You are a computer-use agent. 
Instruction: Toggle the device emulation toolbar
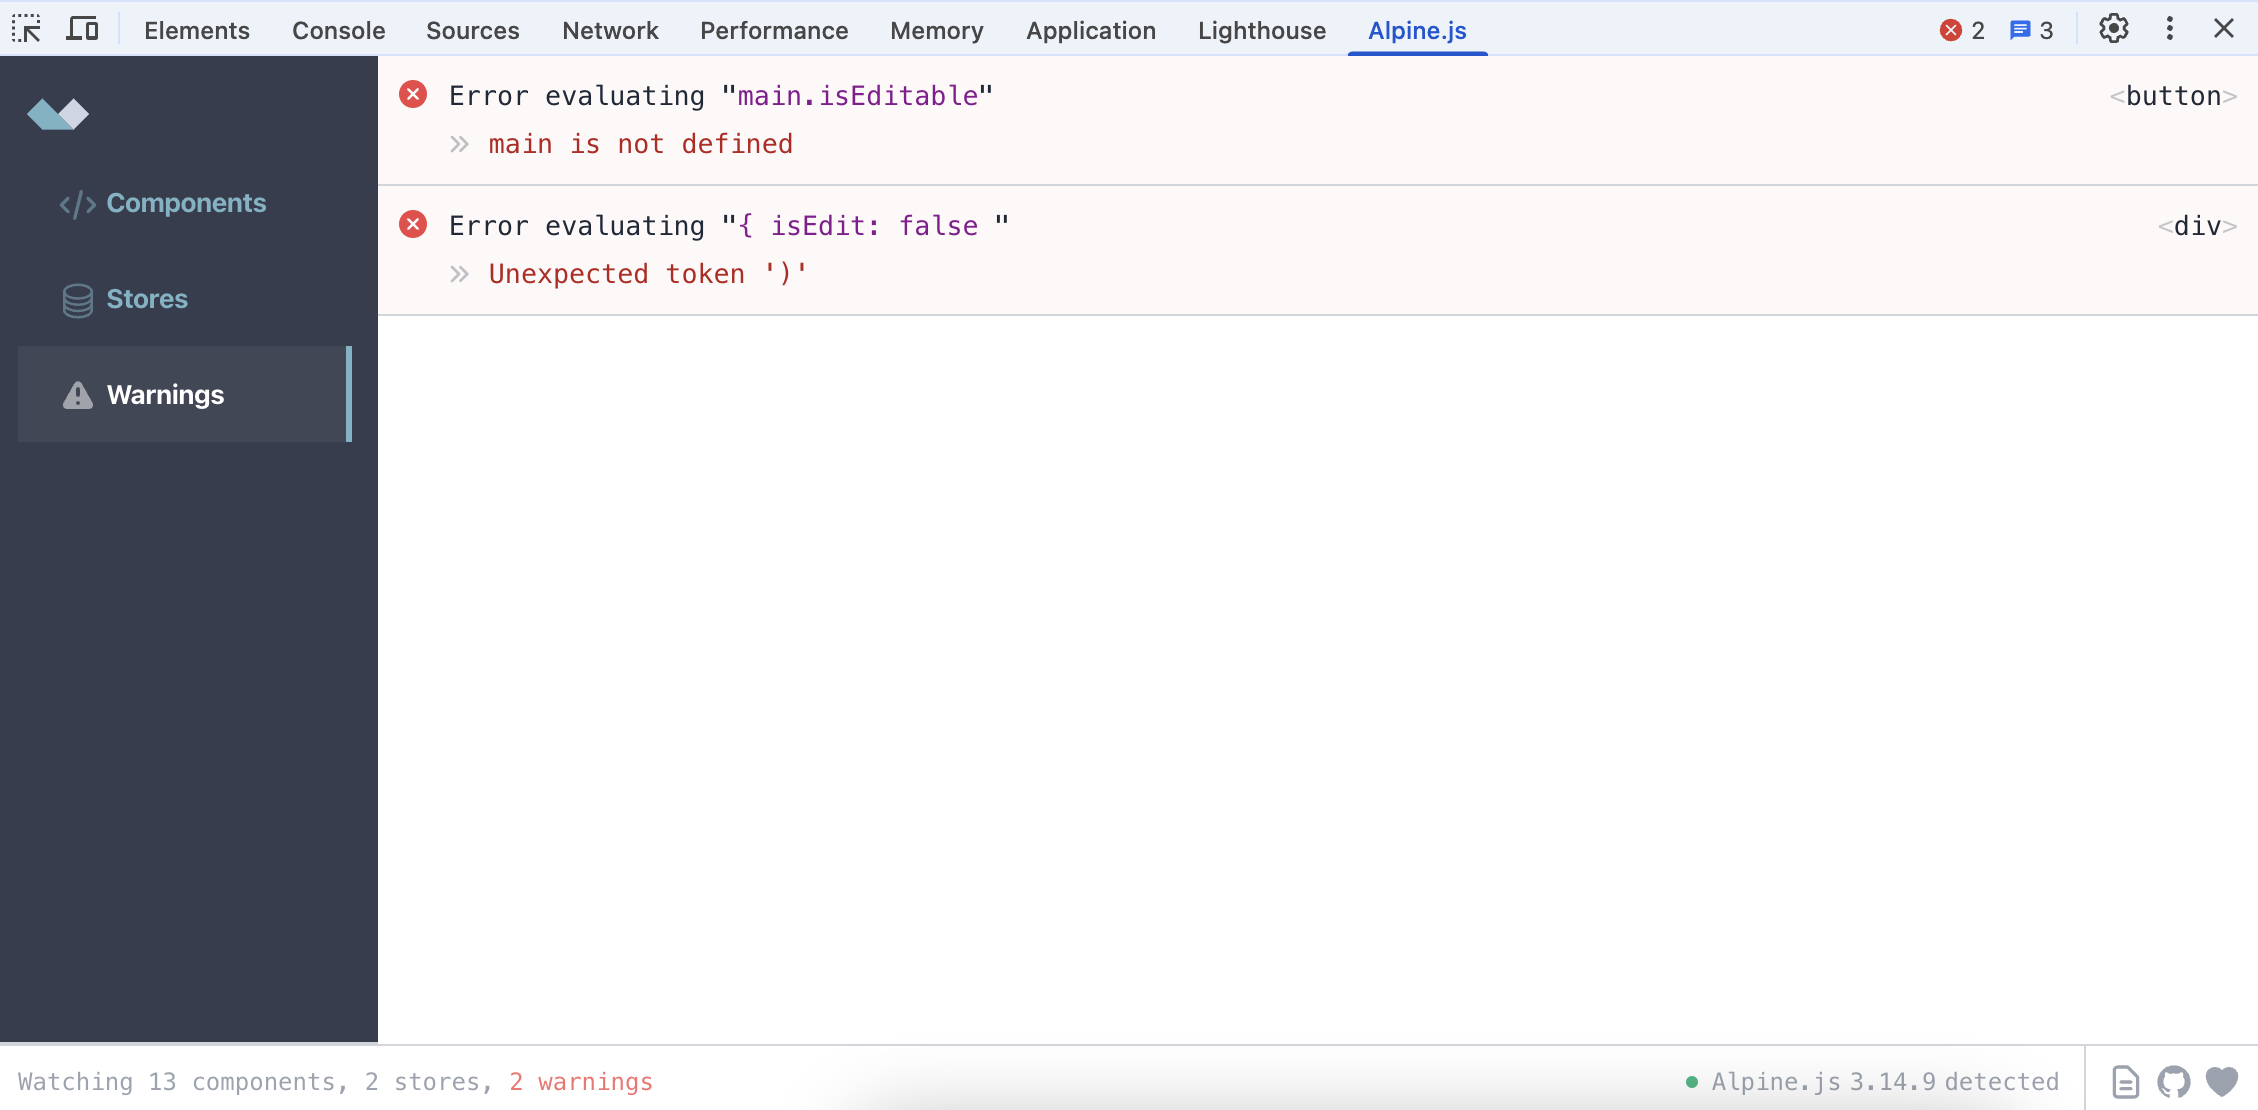[x=84, y=29]
